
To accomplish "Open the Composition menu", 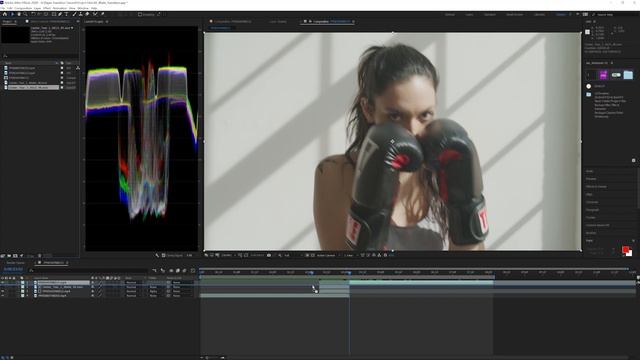I will point(23,8).
